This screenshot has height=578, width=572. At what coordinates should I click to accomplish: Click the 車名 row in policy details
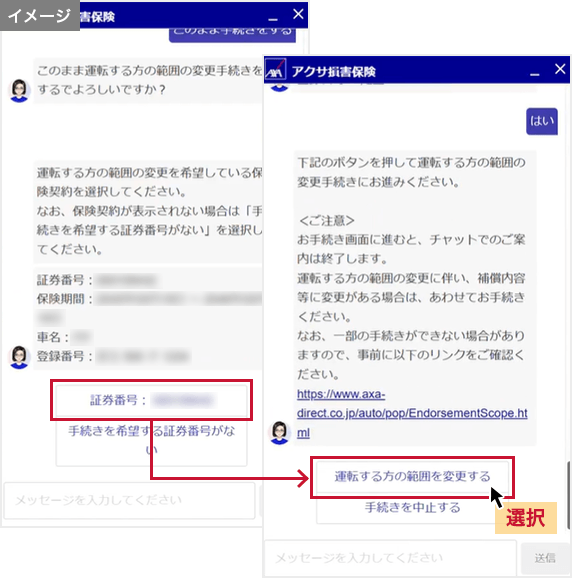(64, 337)
